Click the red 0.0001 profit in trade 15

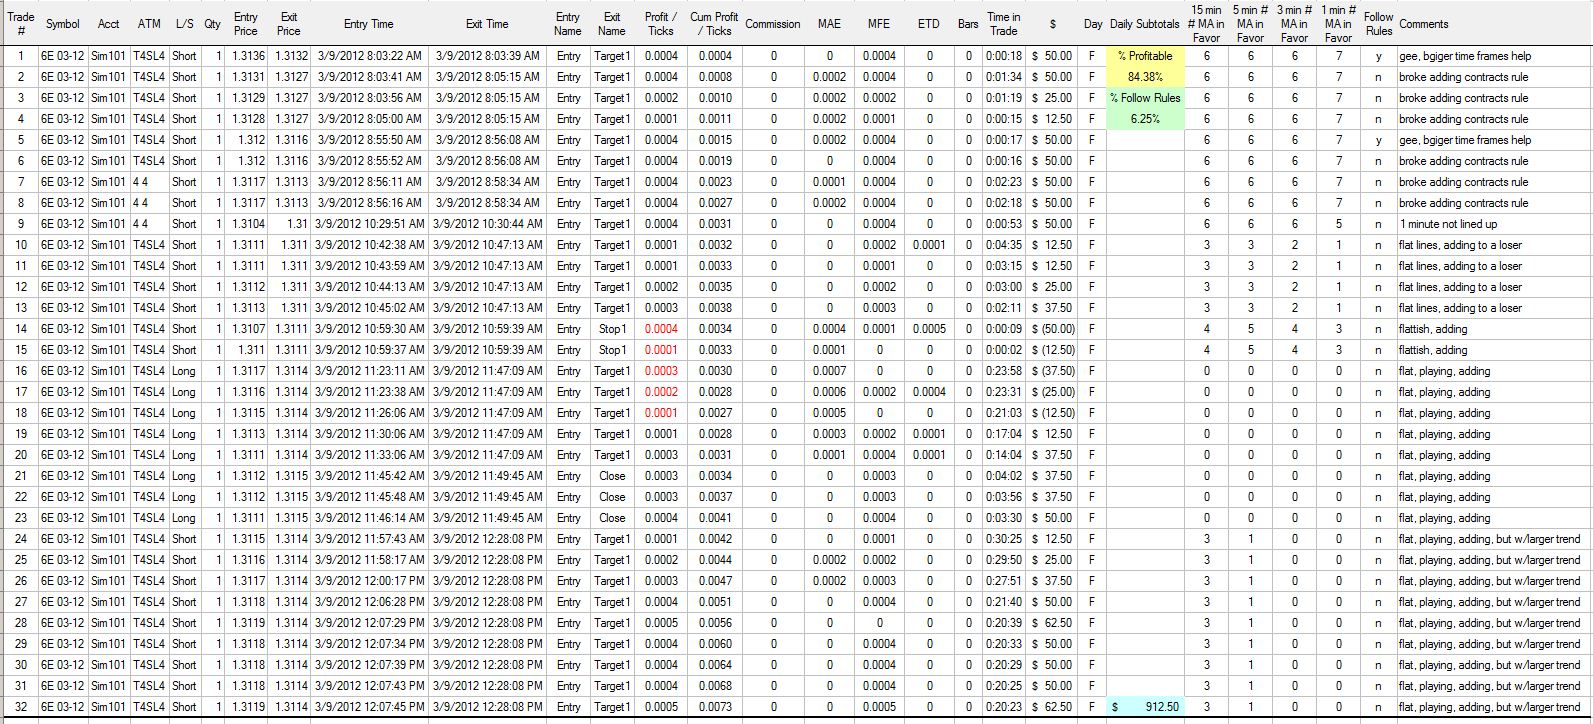coord(661,350)
